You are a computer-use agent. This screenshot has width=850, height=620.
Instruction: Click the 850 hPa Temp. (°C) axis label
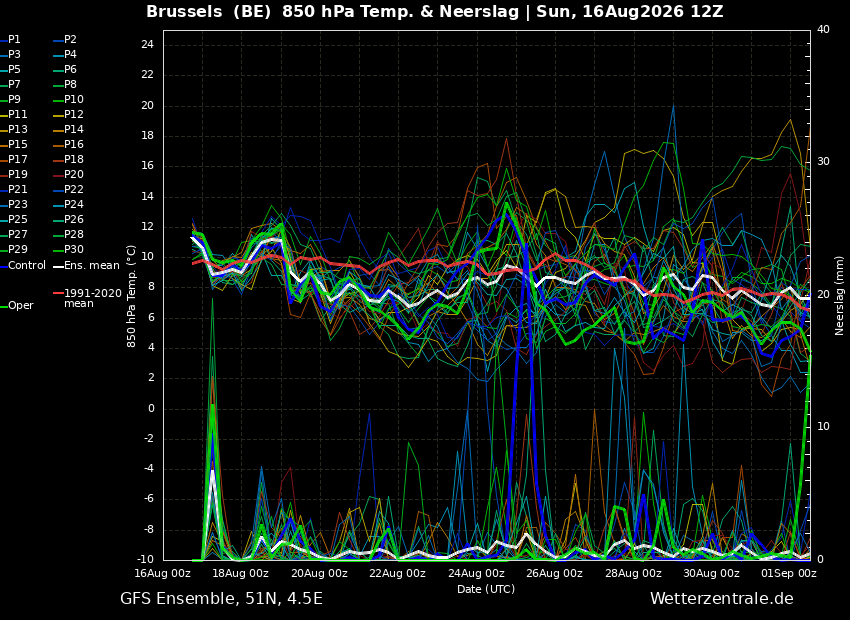click(x=132, y=296)
